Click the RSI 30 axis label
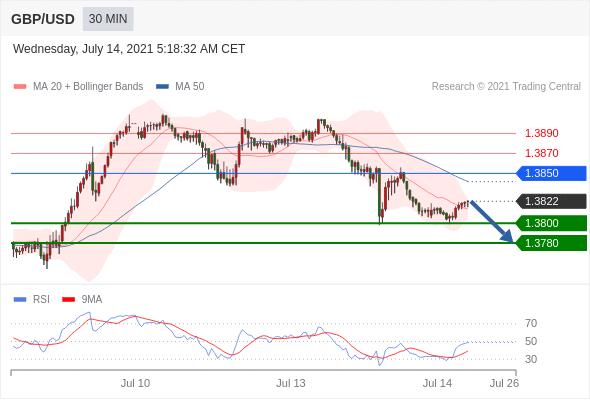This screenshot has width=590, height=400. click(x=531, y=359)
